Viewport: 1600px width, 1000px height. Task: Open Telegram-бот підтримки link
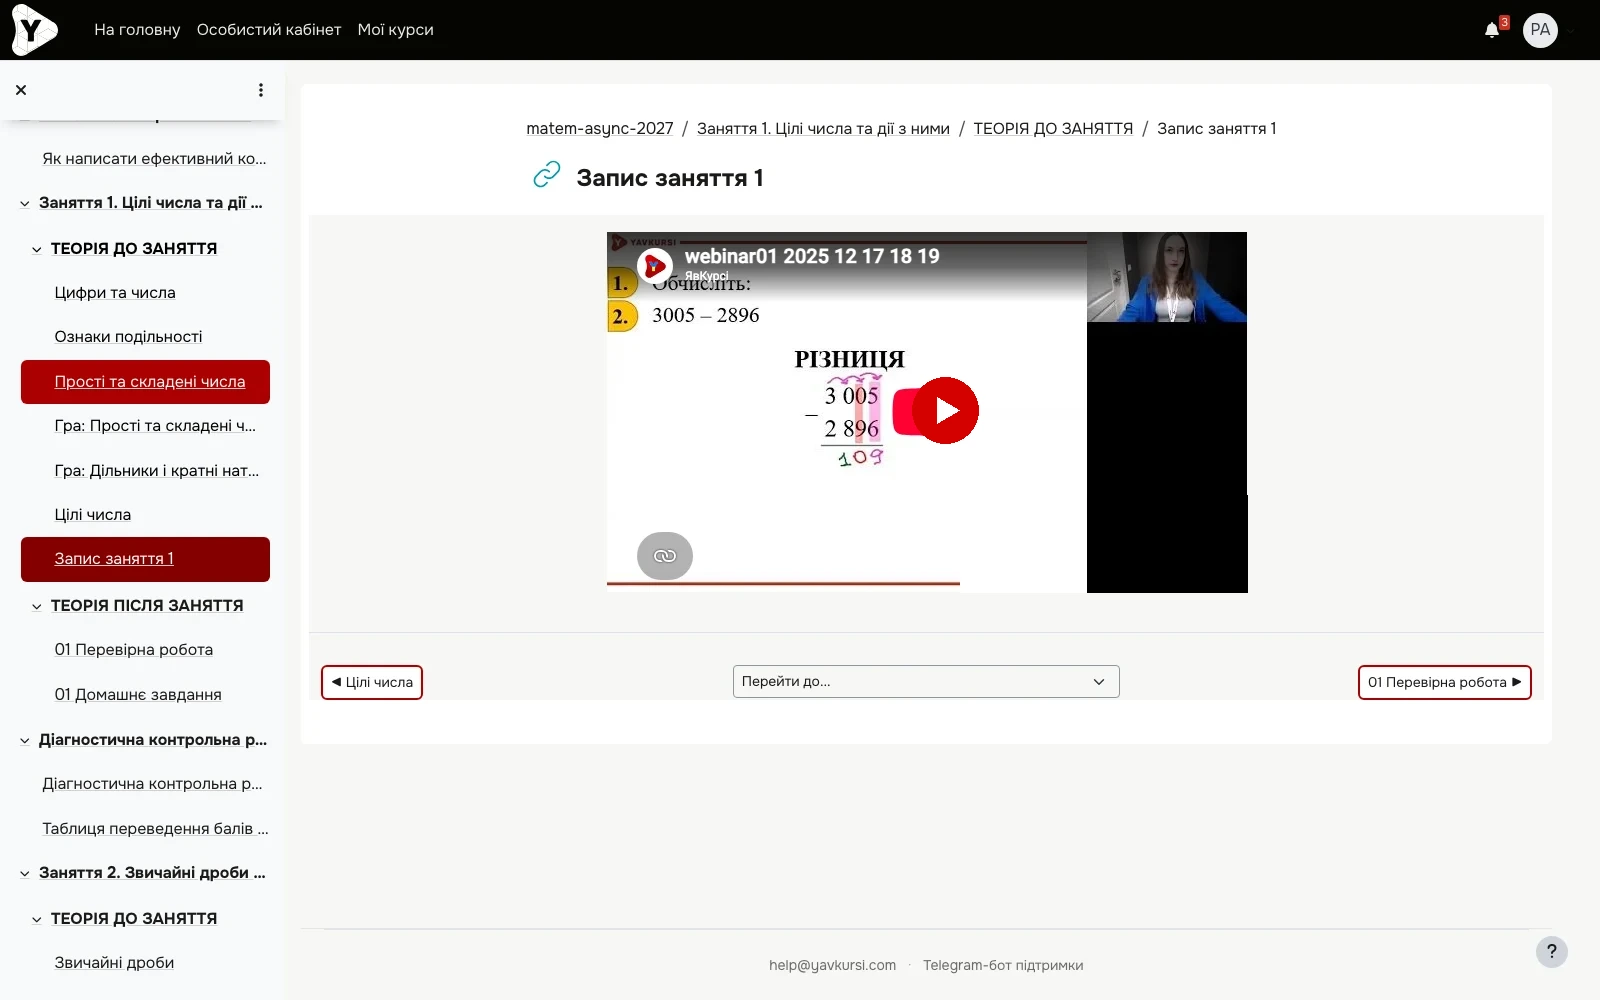[1003, 965]
